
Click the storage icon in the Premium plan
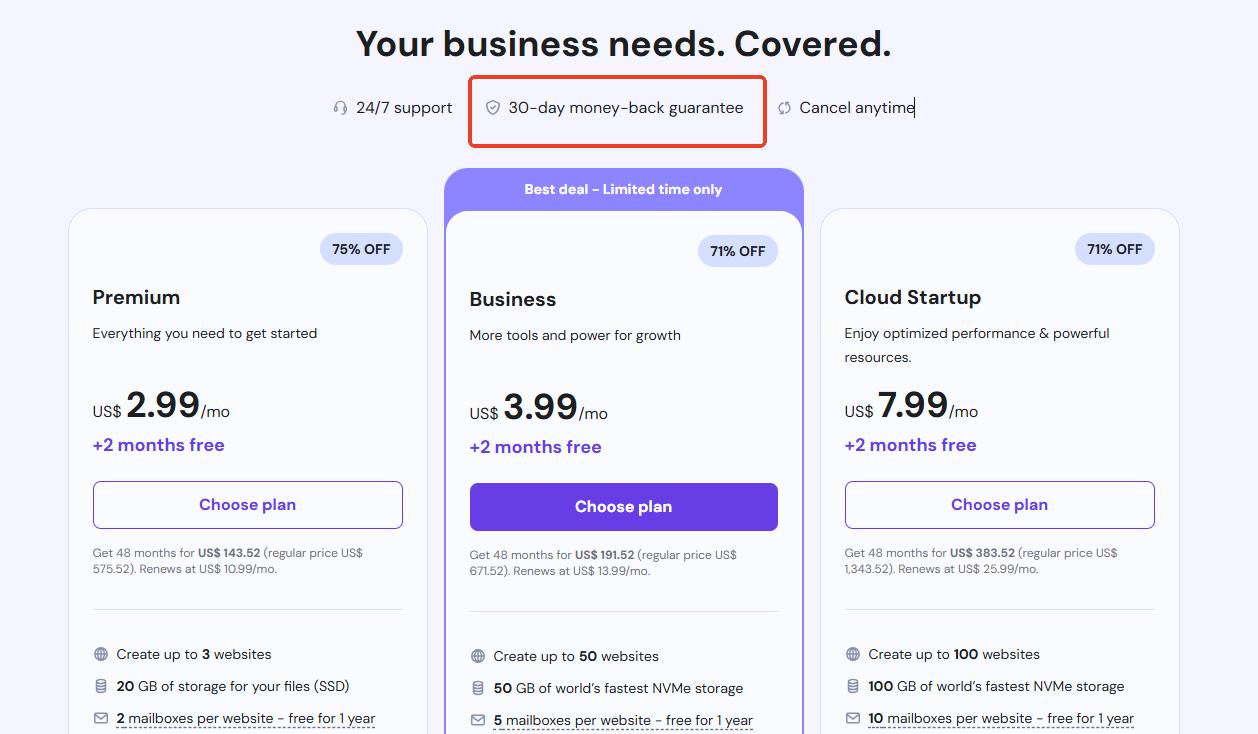click(101, 687)
